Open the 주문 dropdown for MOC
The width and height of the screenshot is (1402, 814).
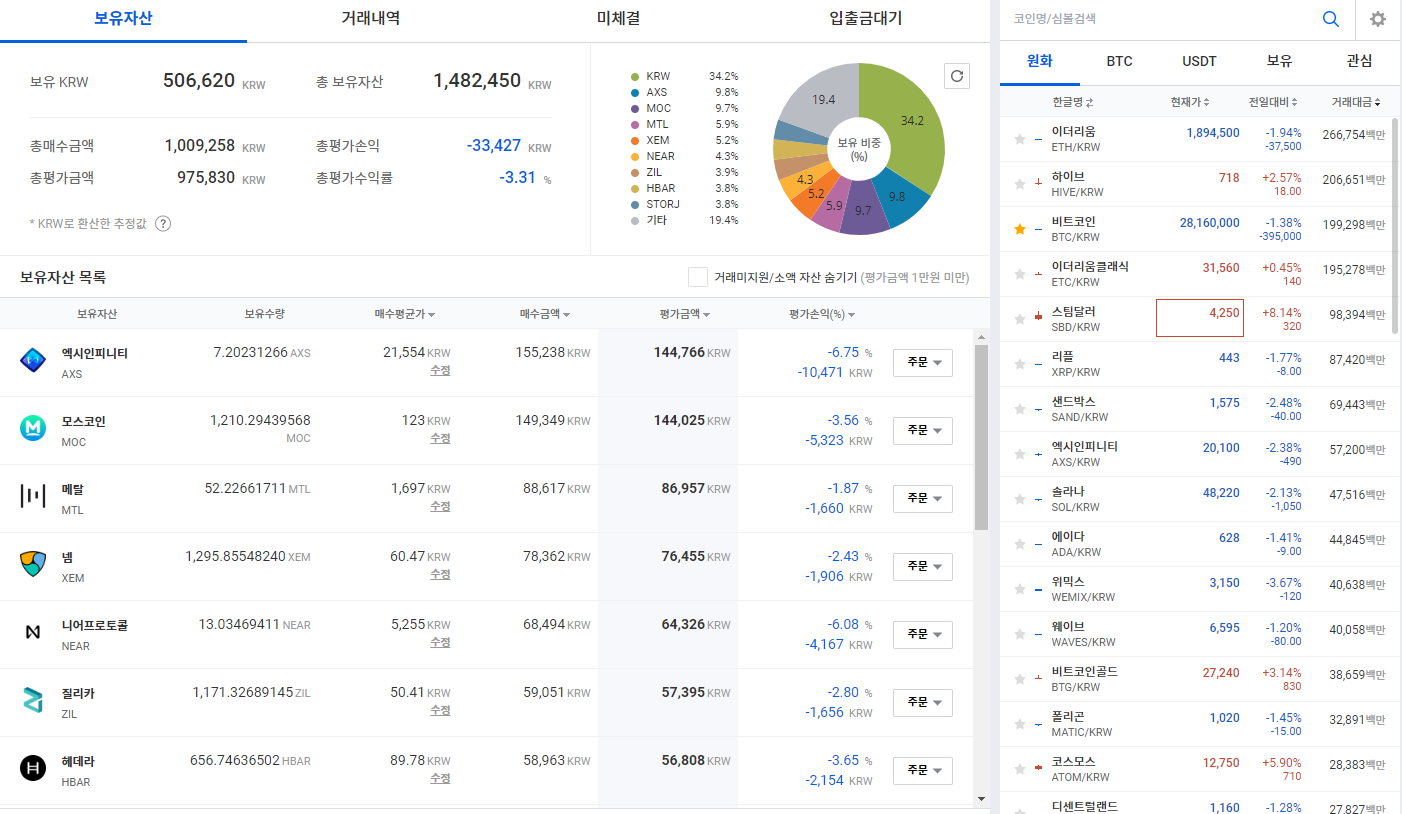pos(923,431)
